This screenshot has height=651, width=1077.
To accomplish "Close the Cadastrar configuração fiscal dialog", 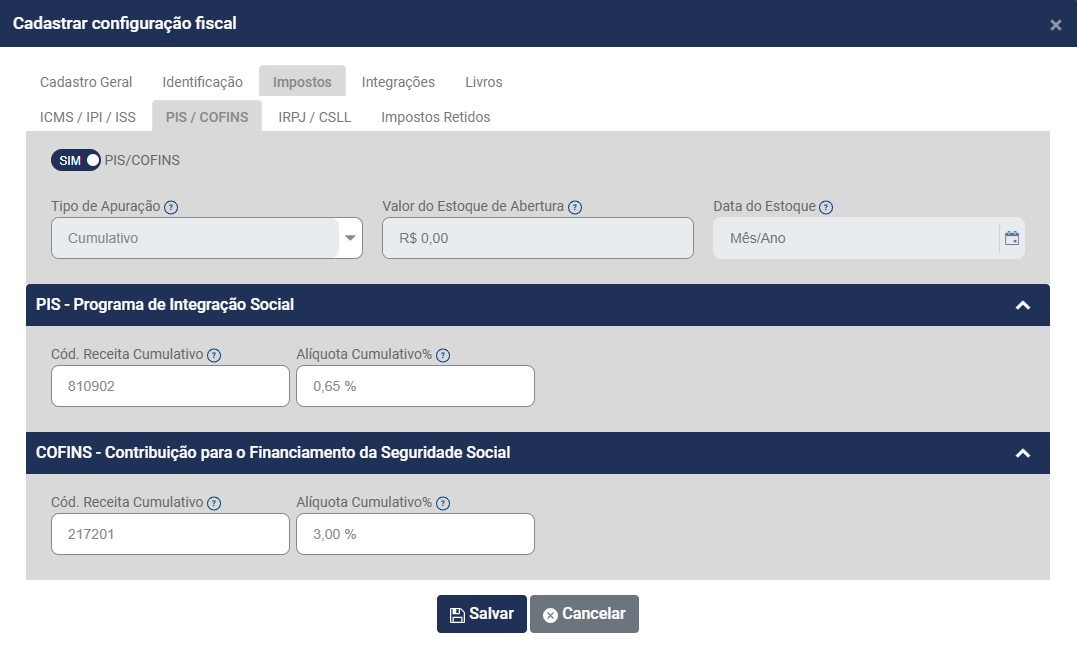I will coord(1056,25).
